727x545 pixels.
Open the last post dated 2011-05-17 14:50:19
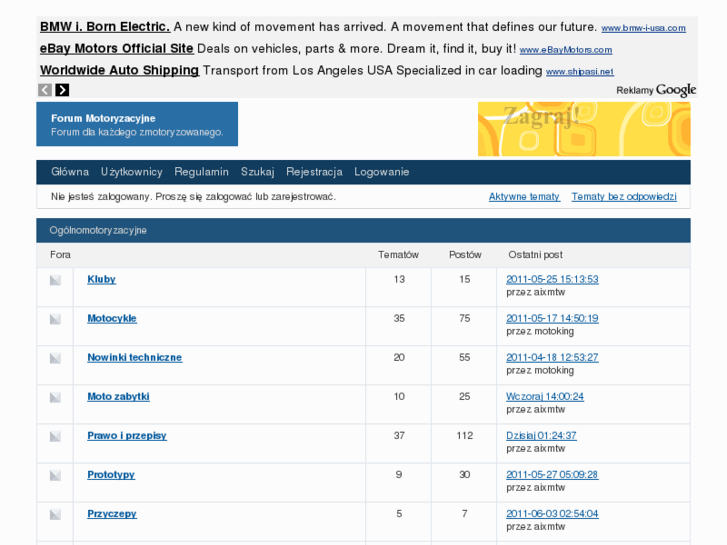552,318
